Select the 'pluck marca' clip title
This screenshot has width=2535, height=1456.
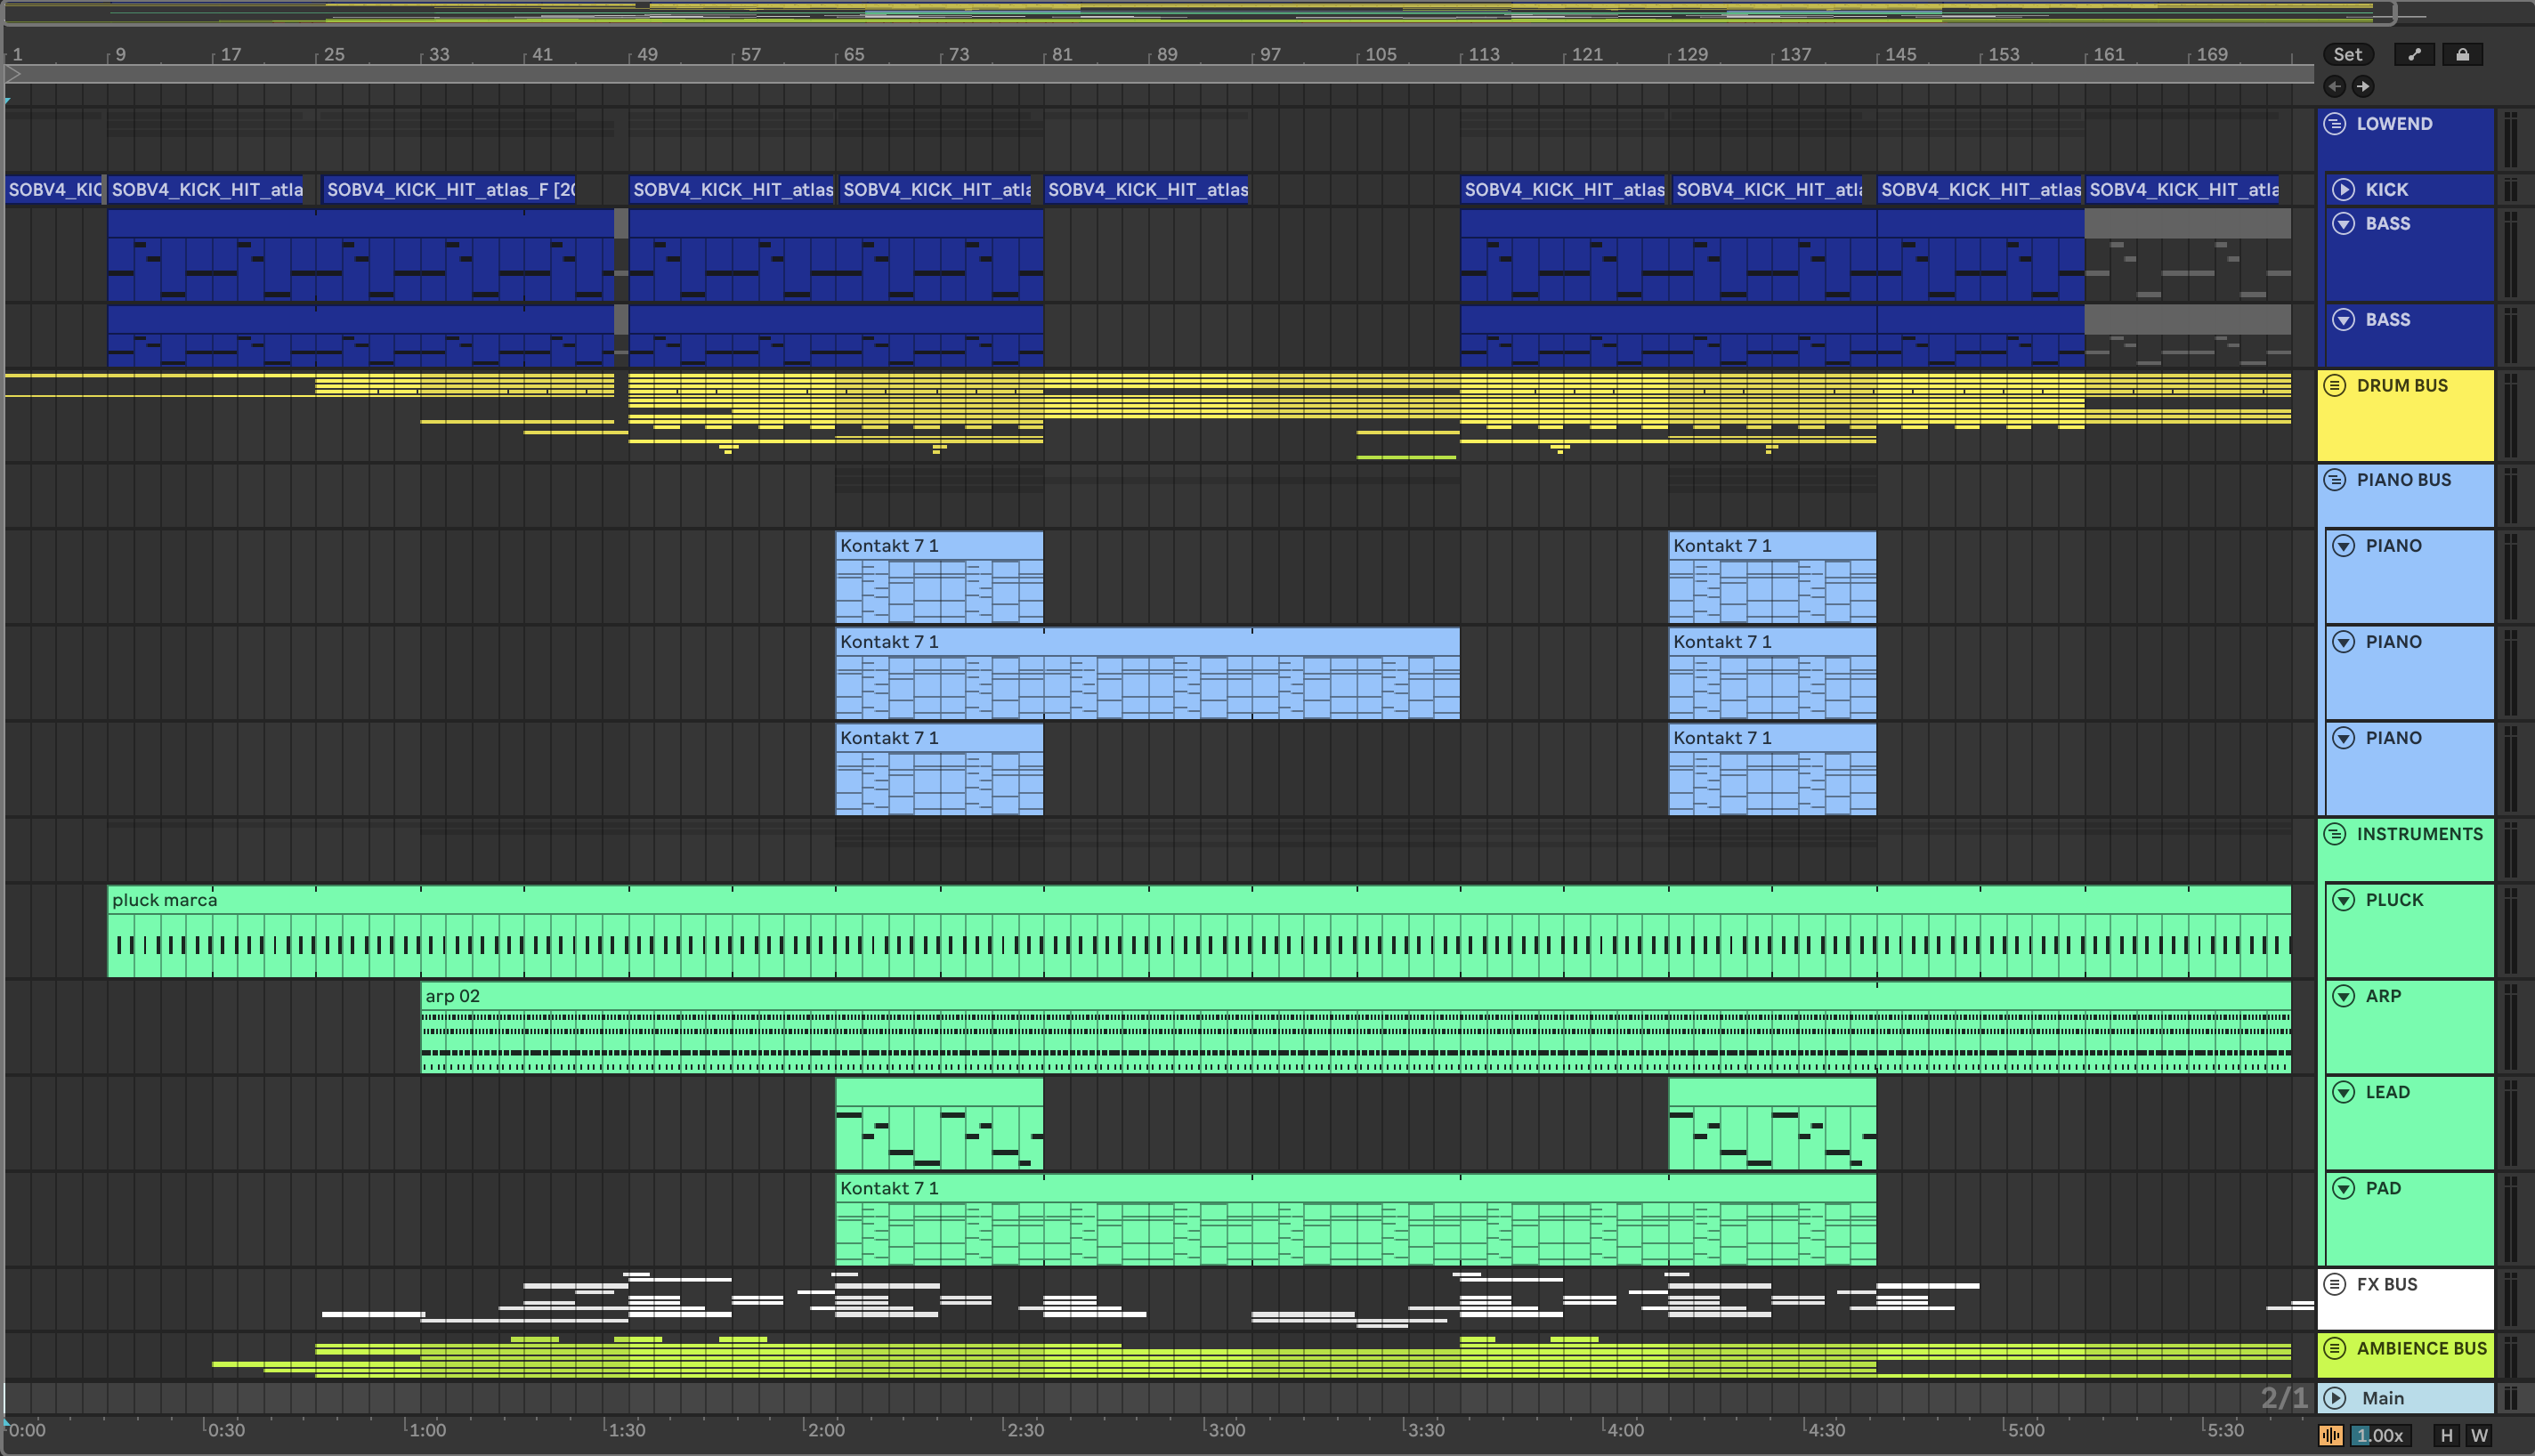[x=165, y=900]
